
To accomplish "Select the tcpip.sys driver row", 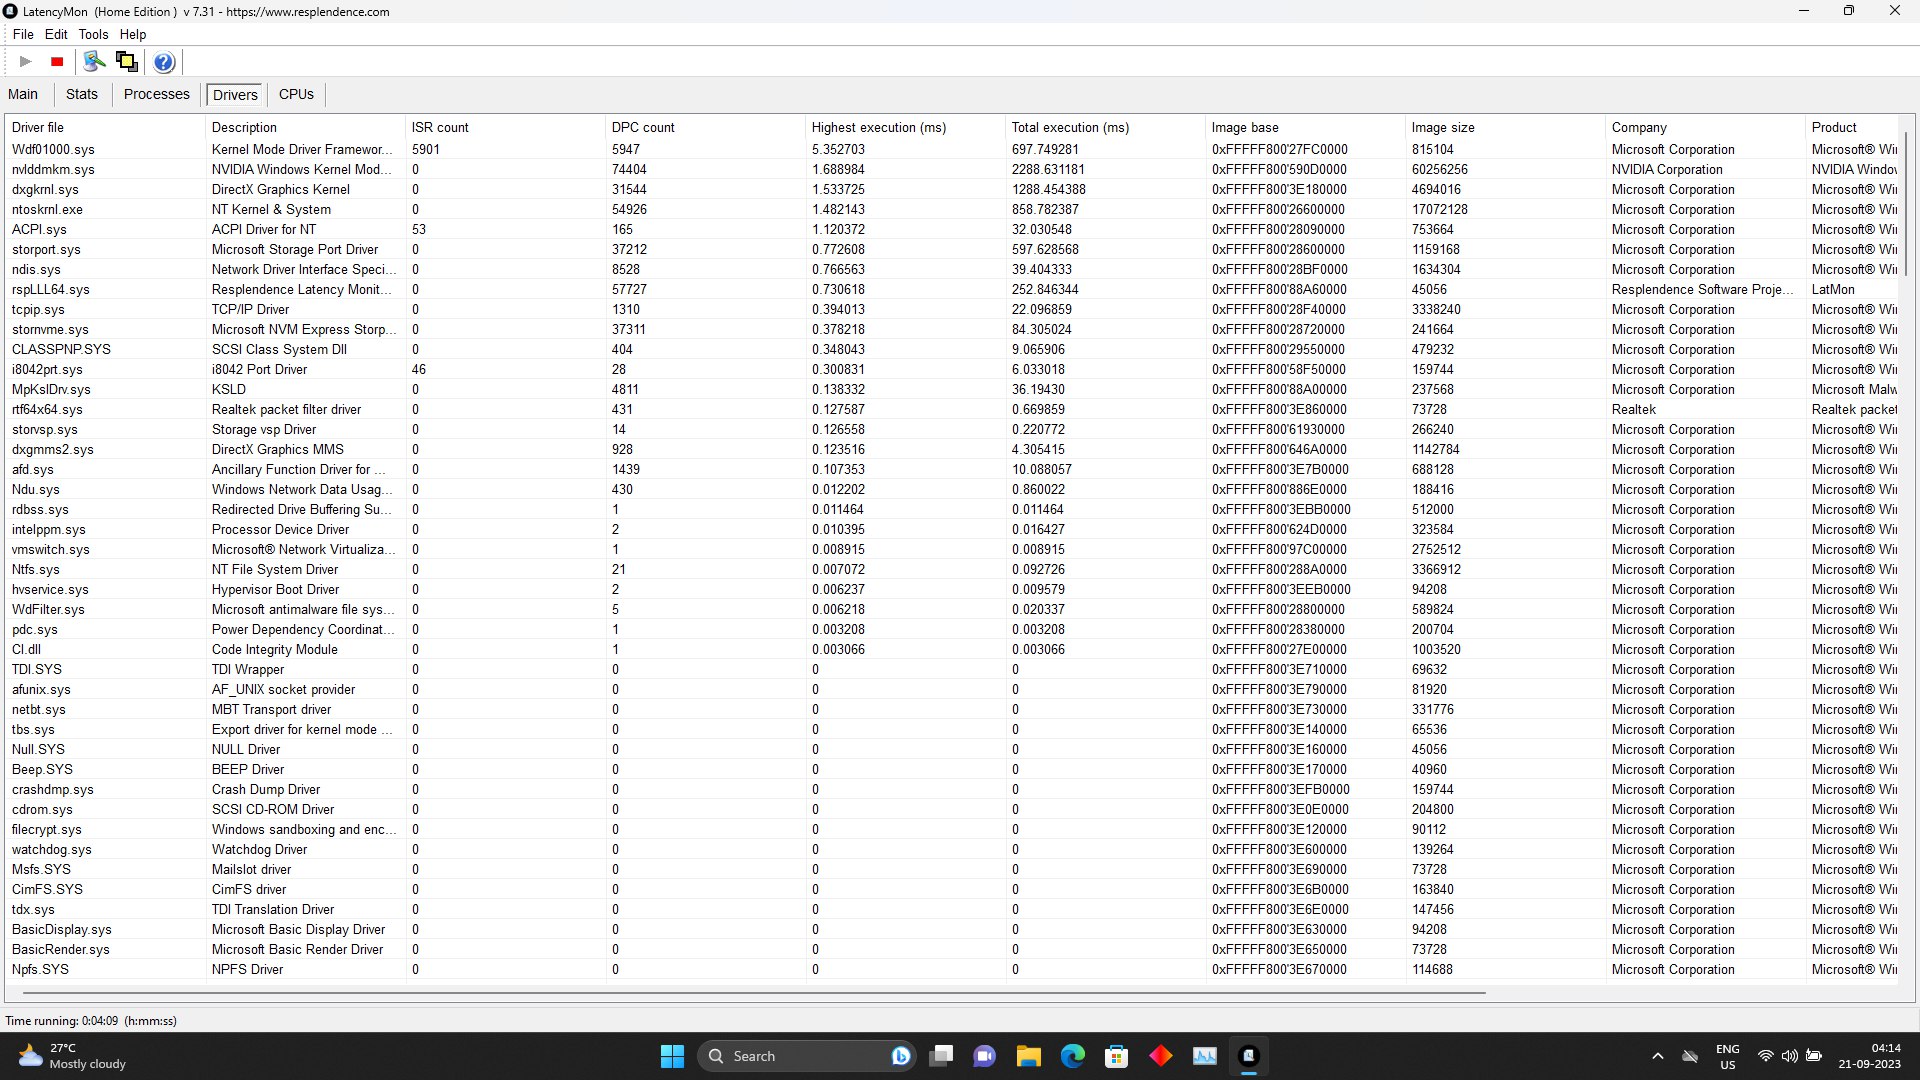I will (x=952, y=309).
